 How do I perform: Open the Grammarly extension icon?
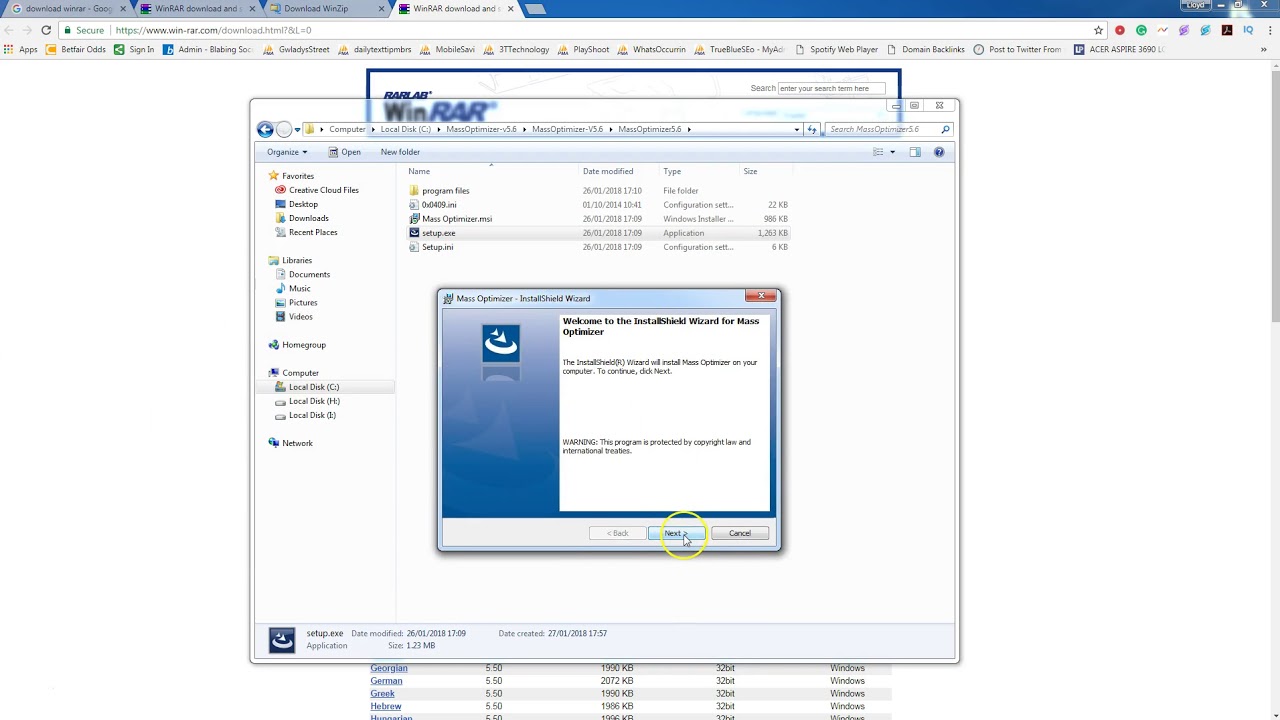[x=1141, y=30]
